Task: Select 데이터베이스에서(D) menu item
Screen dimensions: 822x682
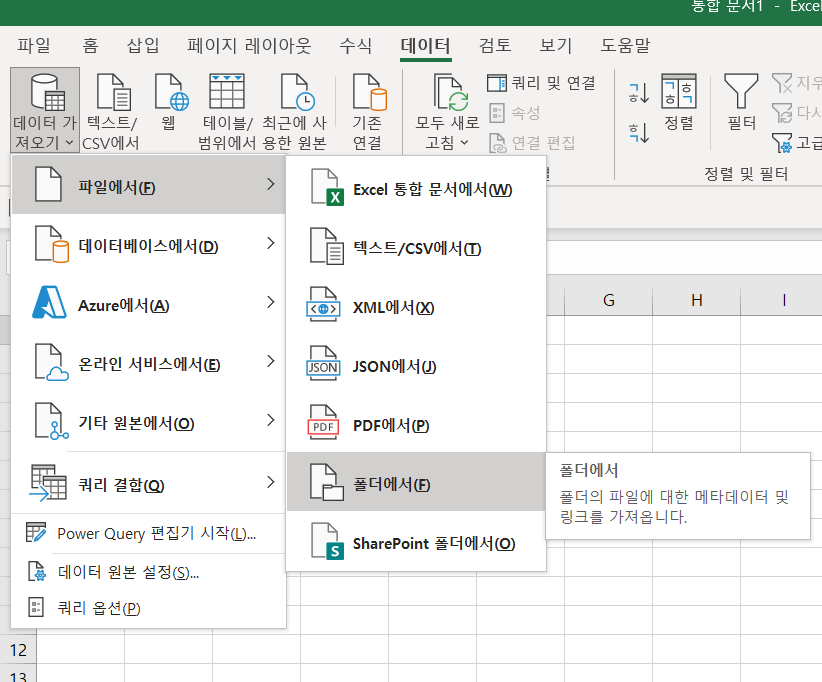Action: pyautogui.click(x=148, y=244)
